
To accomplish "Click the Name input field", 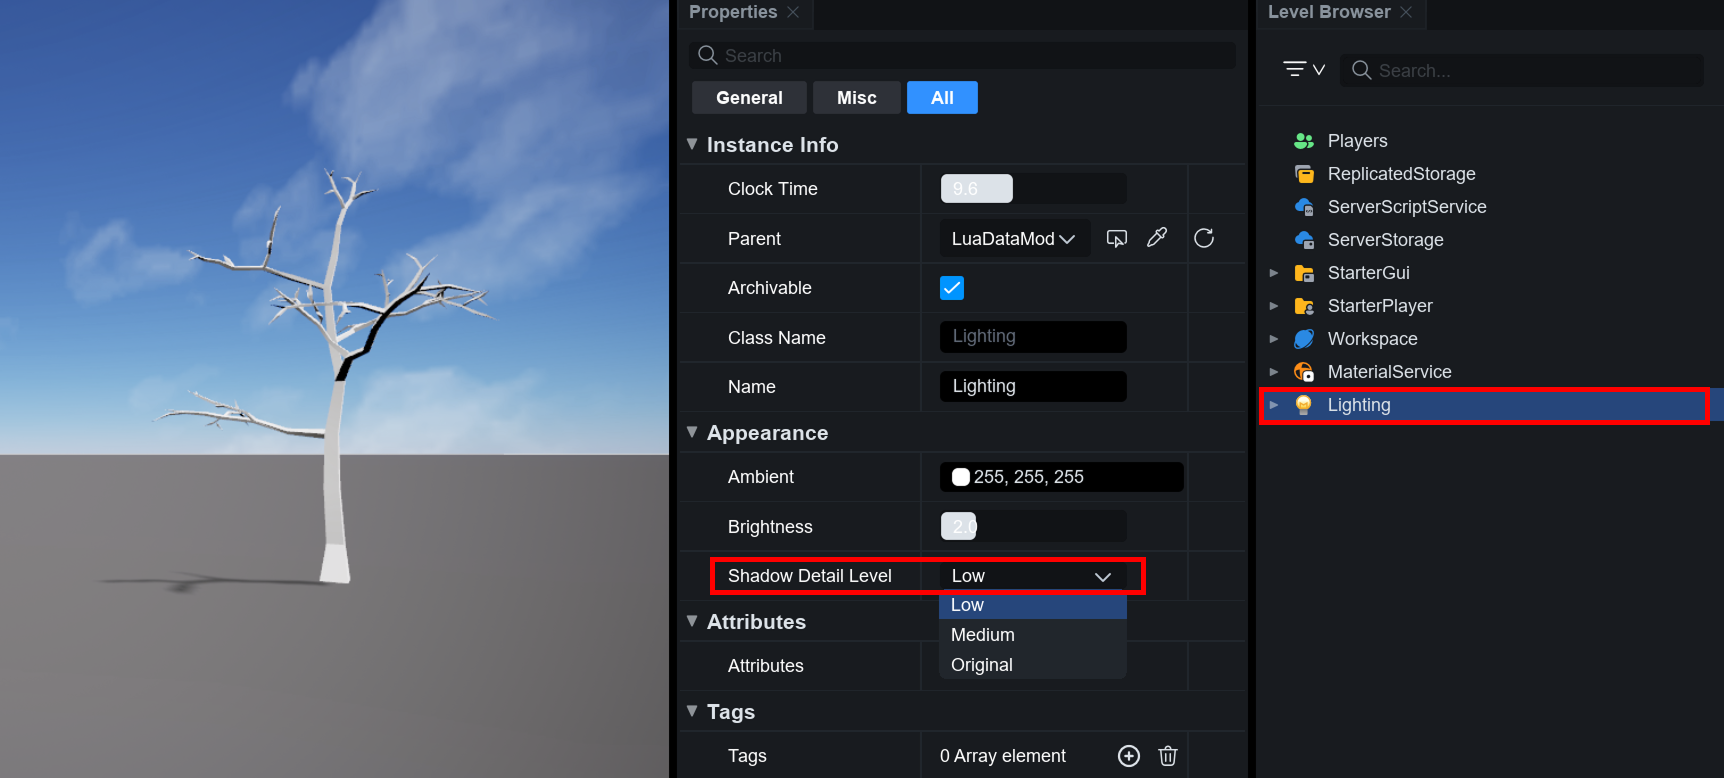I will [x=1033, y=386].
